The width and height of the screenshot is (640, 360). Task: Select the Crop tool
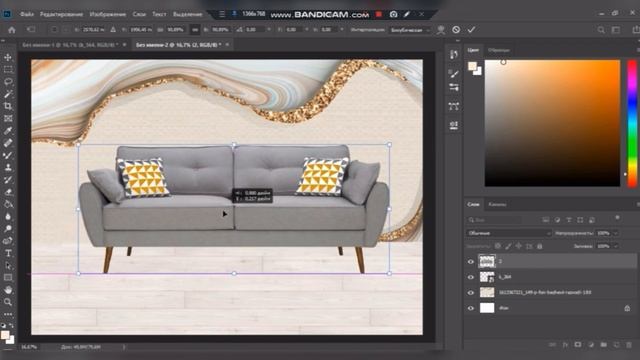click(8, 106)
